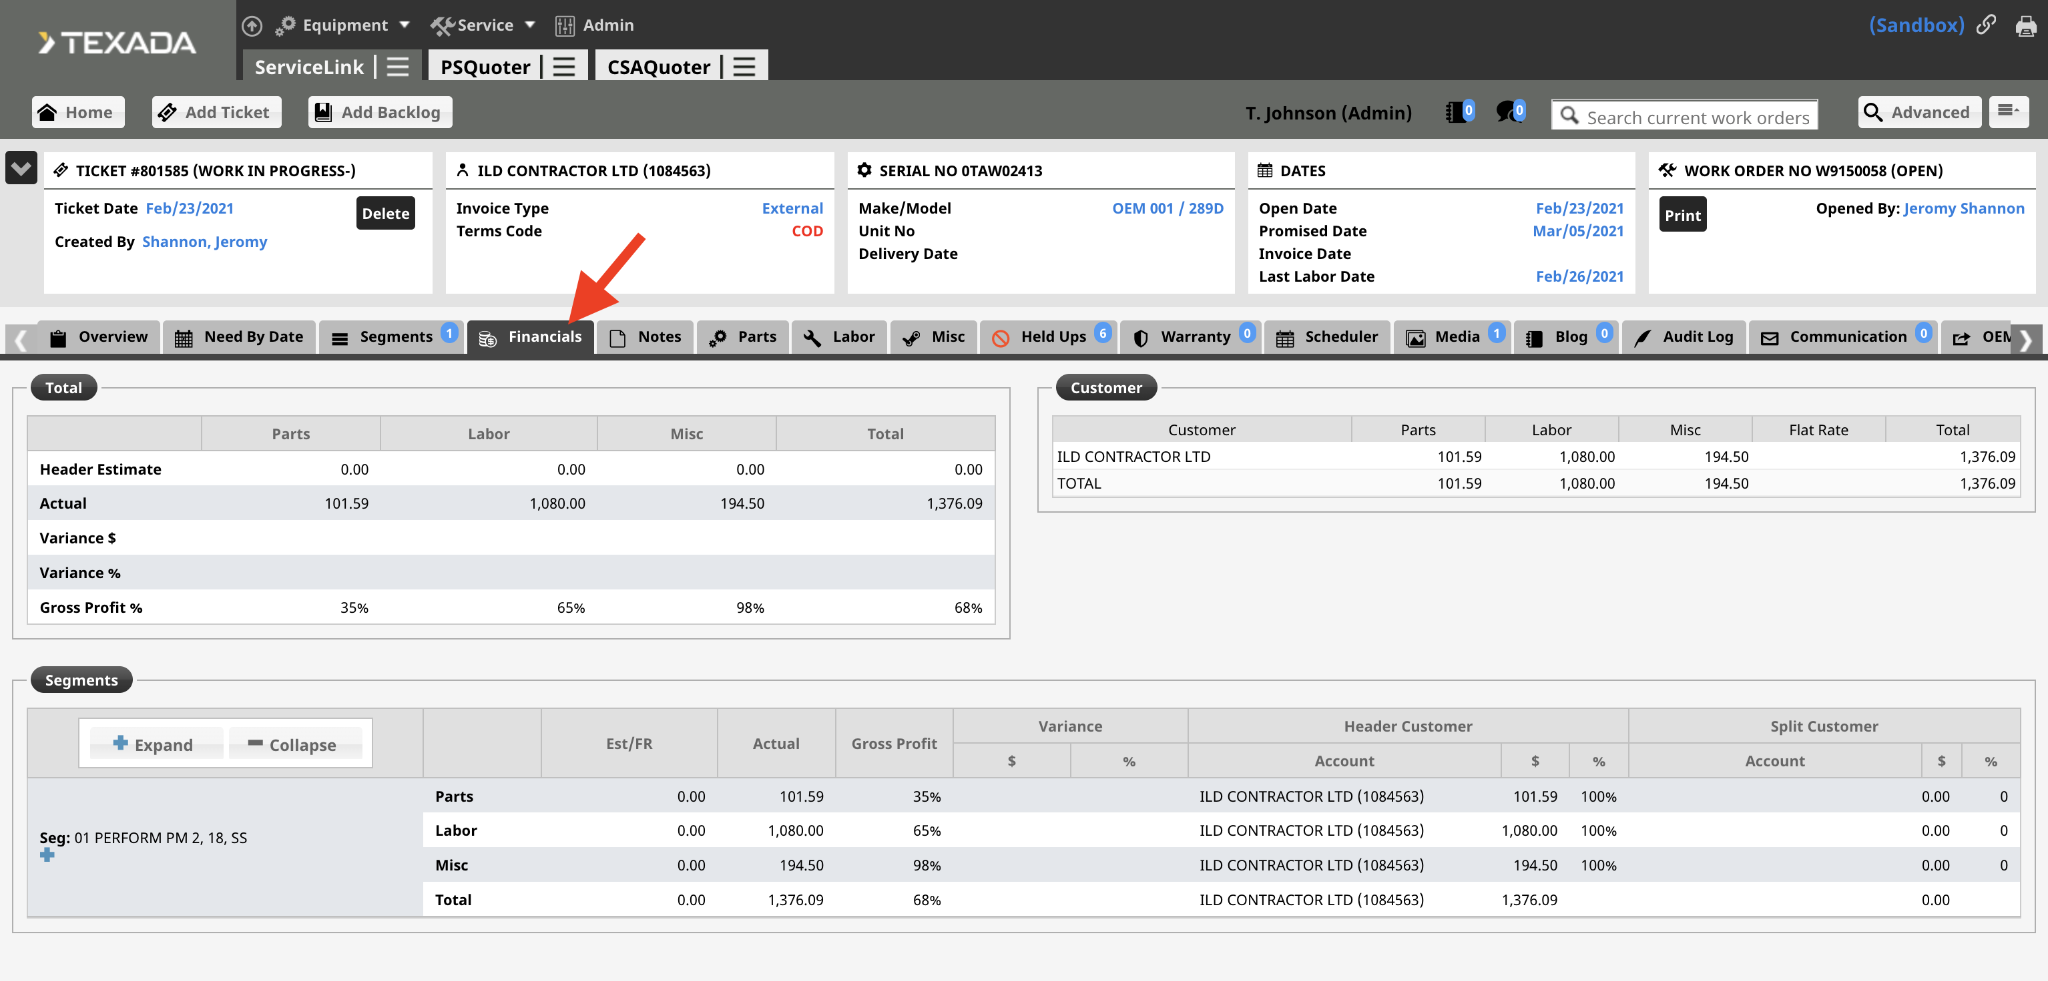Open Open Date Feb/23/2021 link

click(x=1580, y=208)
